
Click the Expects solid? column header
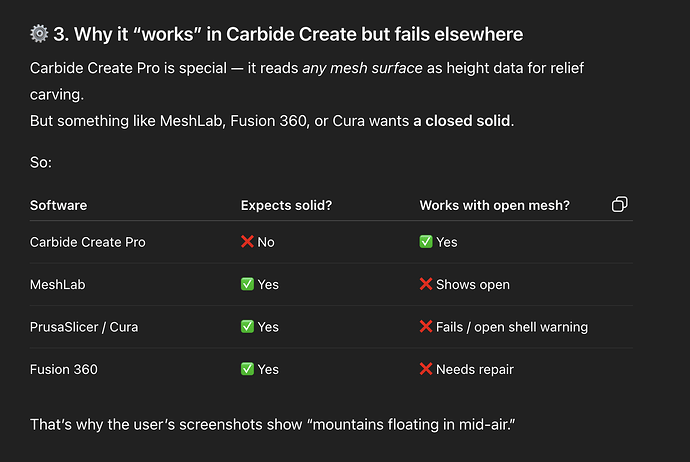click(286, 205)
